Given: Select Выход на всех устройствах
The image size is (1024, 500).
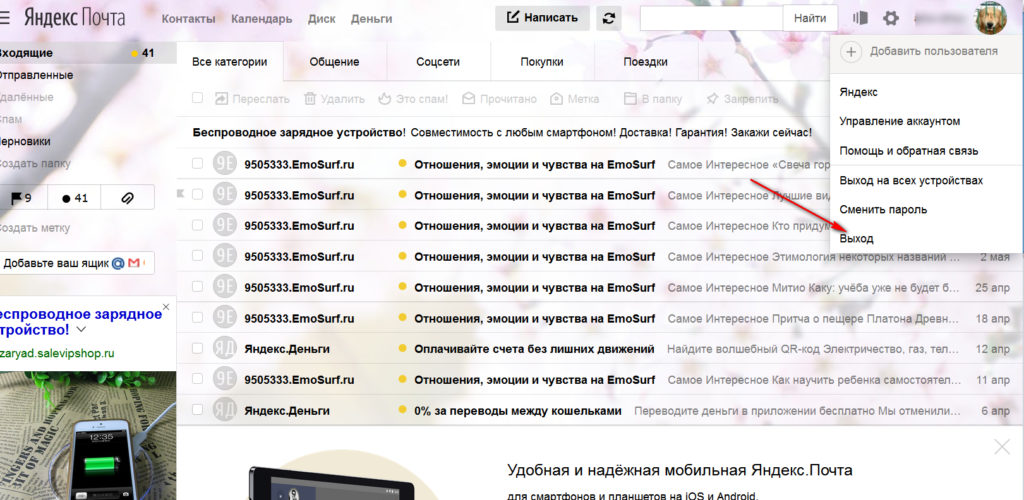Looking at the screenshot, I should coord(911,180).
